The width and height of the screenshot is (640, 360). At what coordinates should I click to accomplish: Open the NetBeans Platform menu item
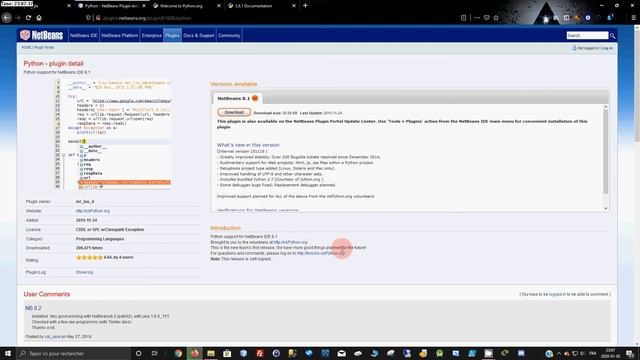click(120, 36)
